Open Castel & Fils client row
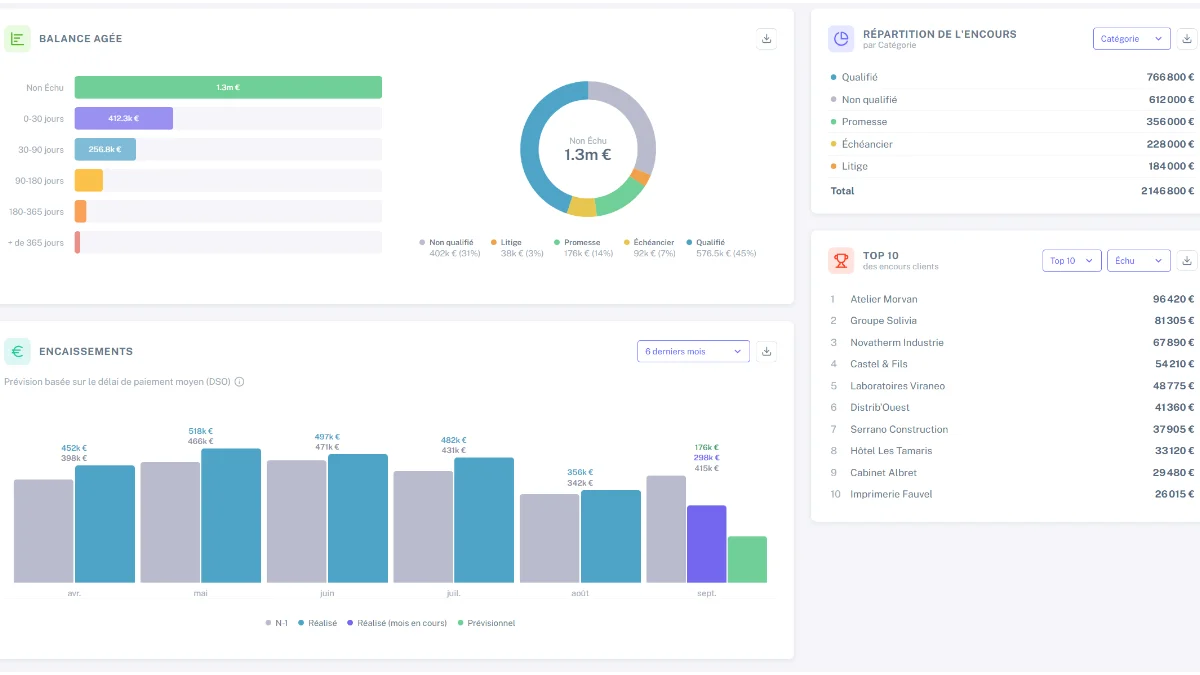The width and height of the screenshot is (1200, 675). coord(1012,364)
